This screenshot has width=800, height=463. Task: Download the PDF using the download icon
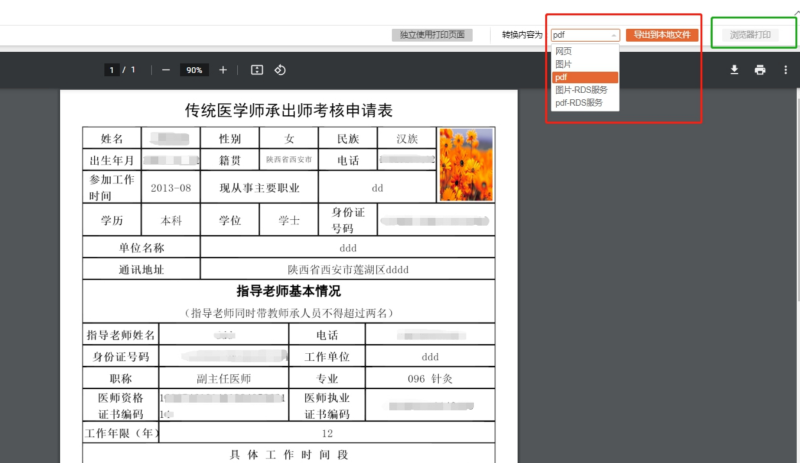[734, 70]
